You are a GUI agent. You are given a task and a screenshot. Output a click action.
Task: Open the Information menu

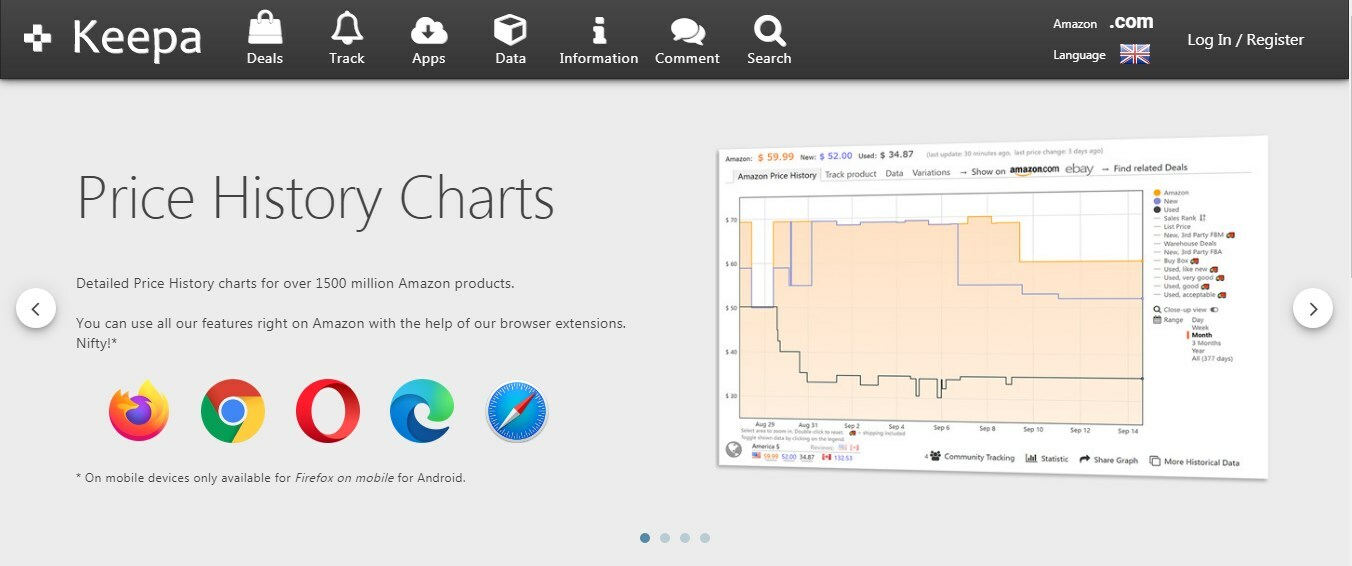tap(599, 39)
